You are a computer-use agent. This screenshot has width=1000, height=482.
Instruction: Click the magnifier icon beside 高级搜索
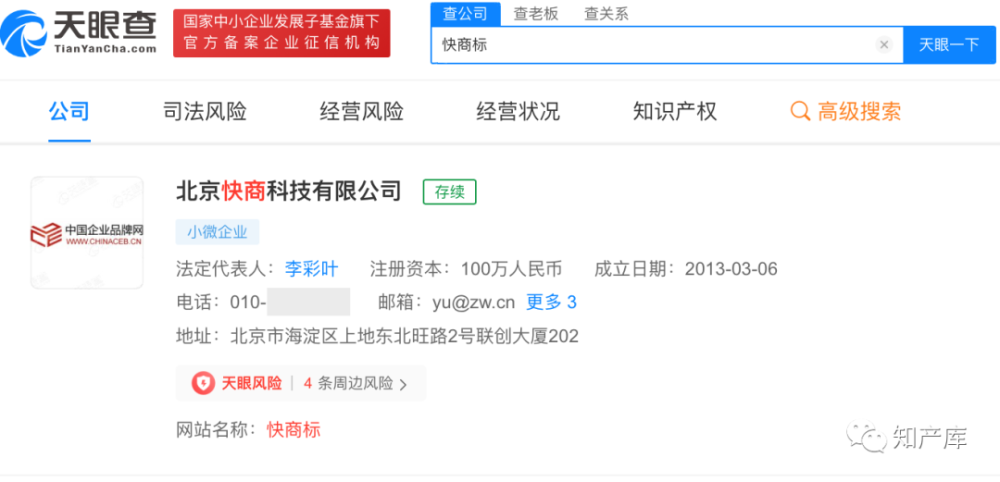coord(800,112)
